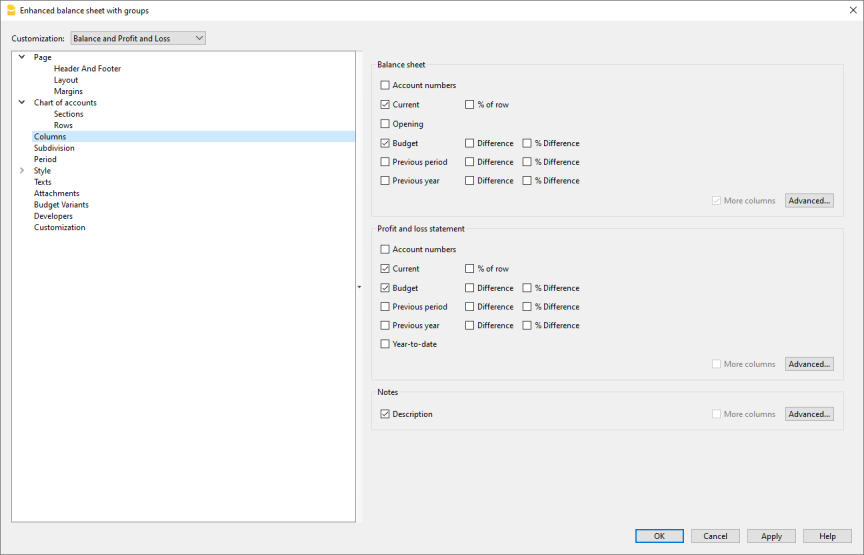Select Layout in tree

tap(66, 80)
